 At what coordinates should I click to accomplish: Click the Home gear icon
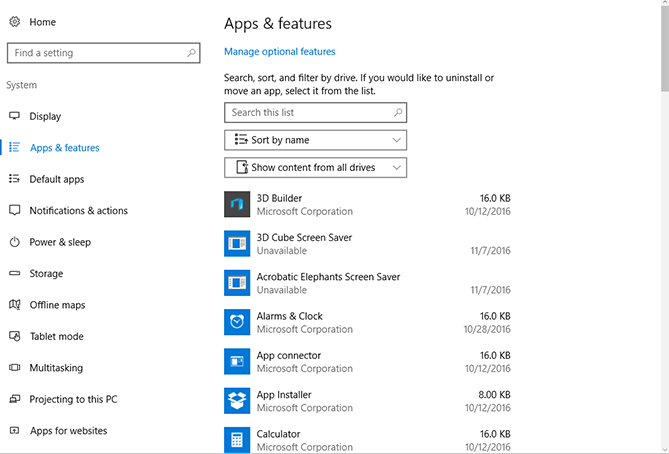pos(15,22)
